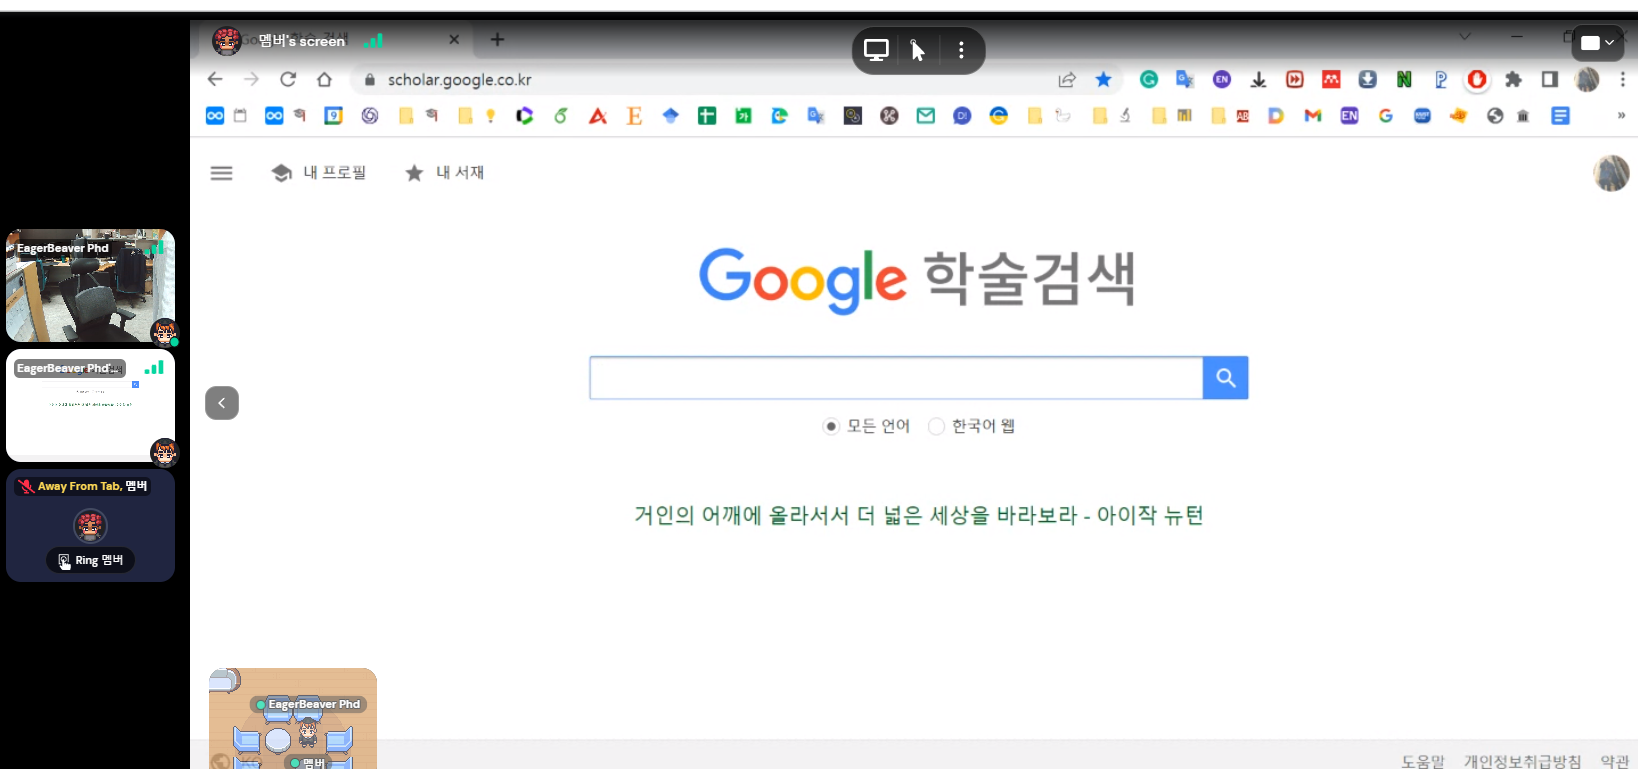Click the Scholar search input field
Image resolution: width=1638 pixels, height=769 pixels.
(x=896, y=378)
